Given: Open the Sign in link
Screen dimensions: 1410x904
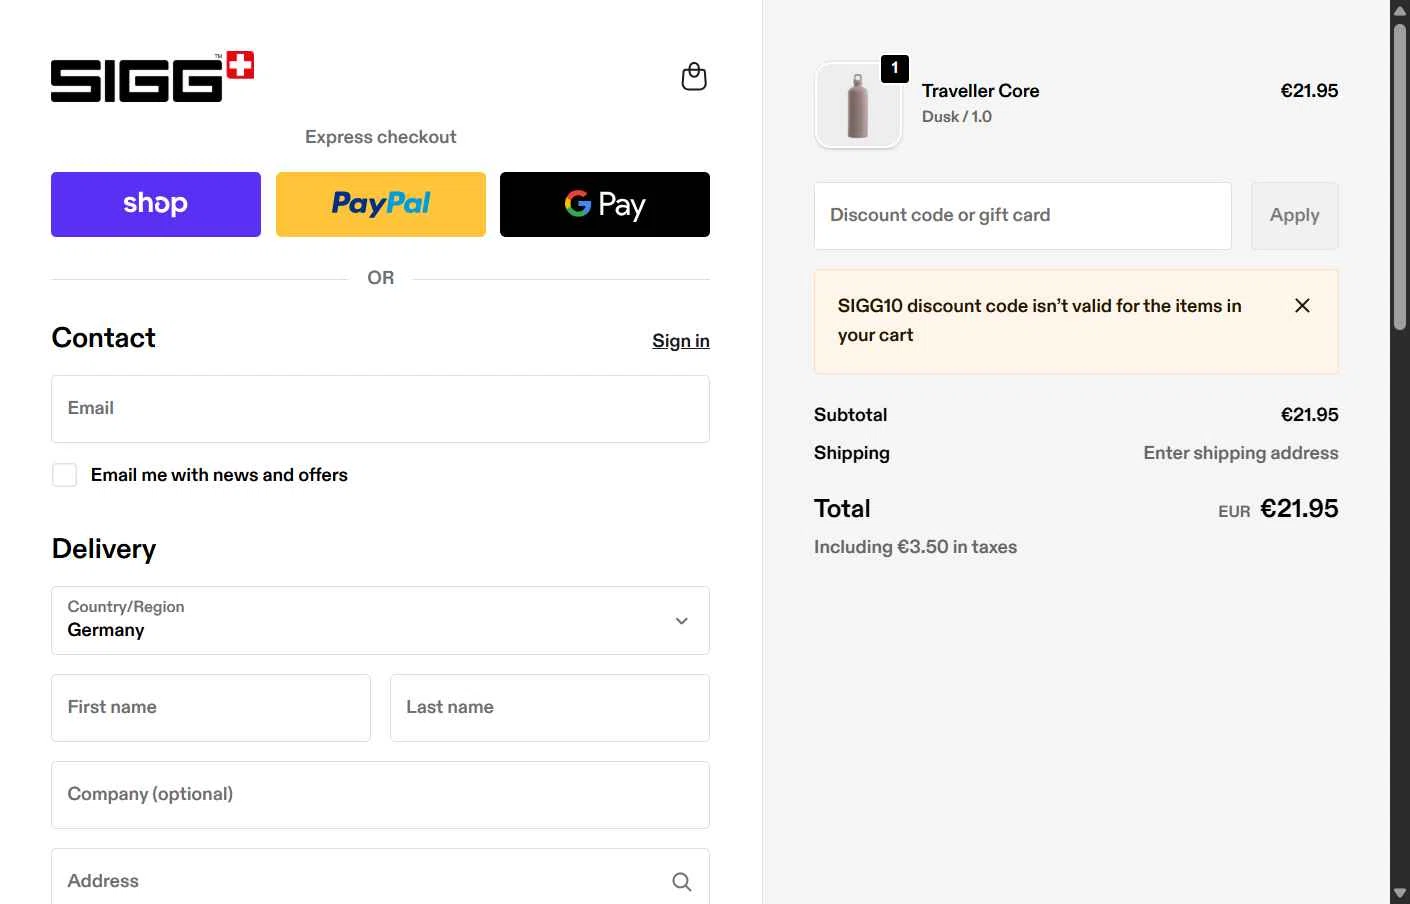Looking at the screenshot, I should pyautogui.click(x=681, y=341).
